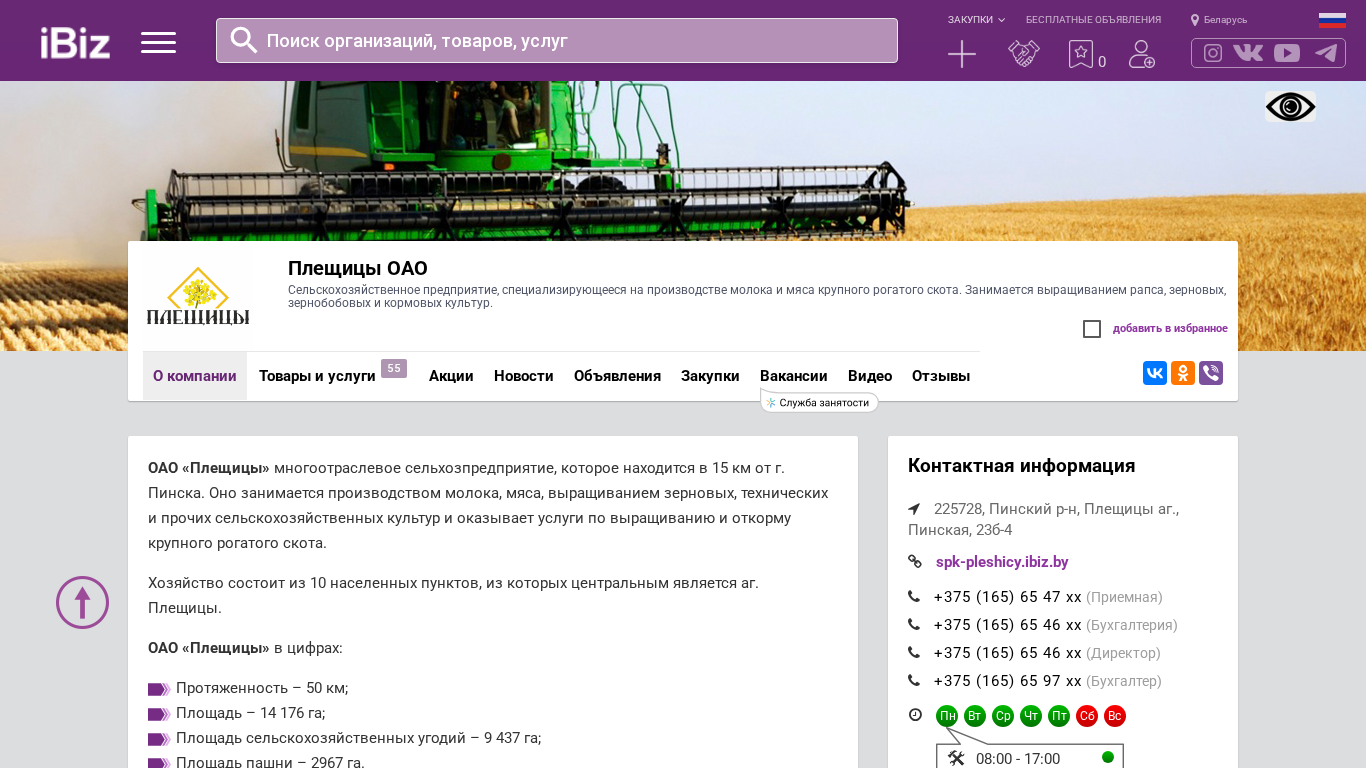The width and height of the screenshot is (1366, 768).
Task: Open the Вакансии tab
Action: coord(793,376)
